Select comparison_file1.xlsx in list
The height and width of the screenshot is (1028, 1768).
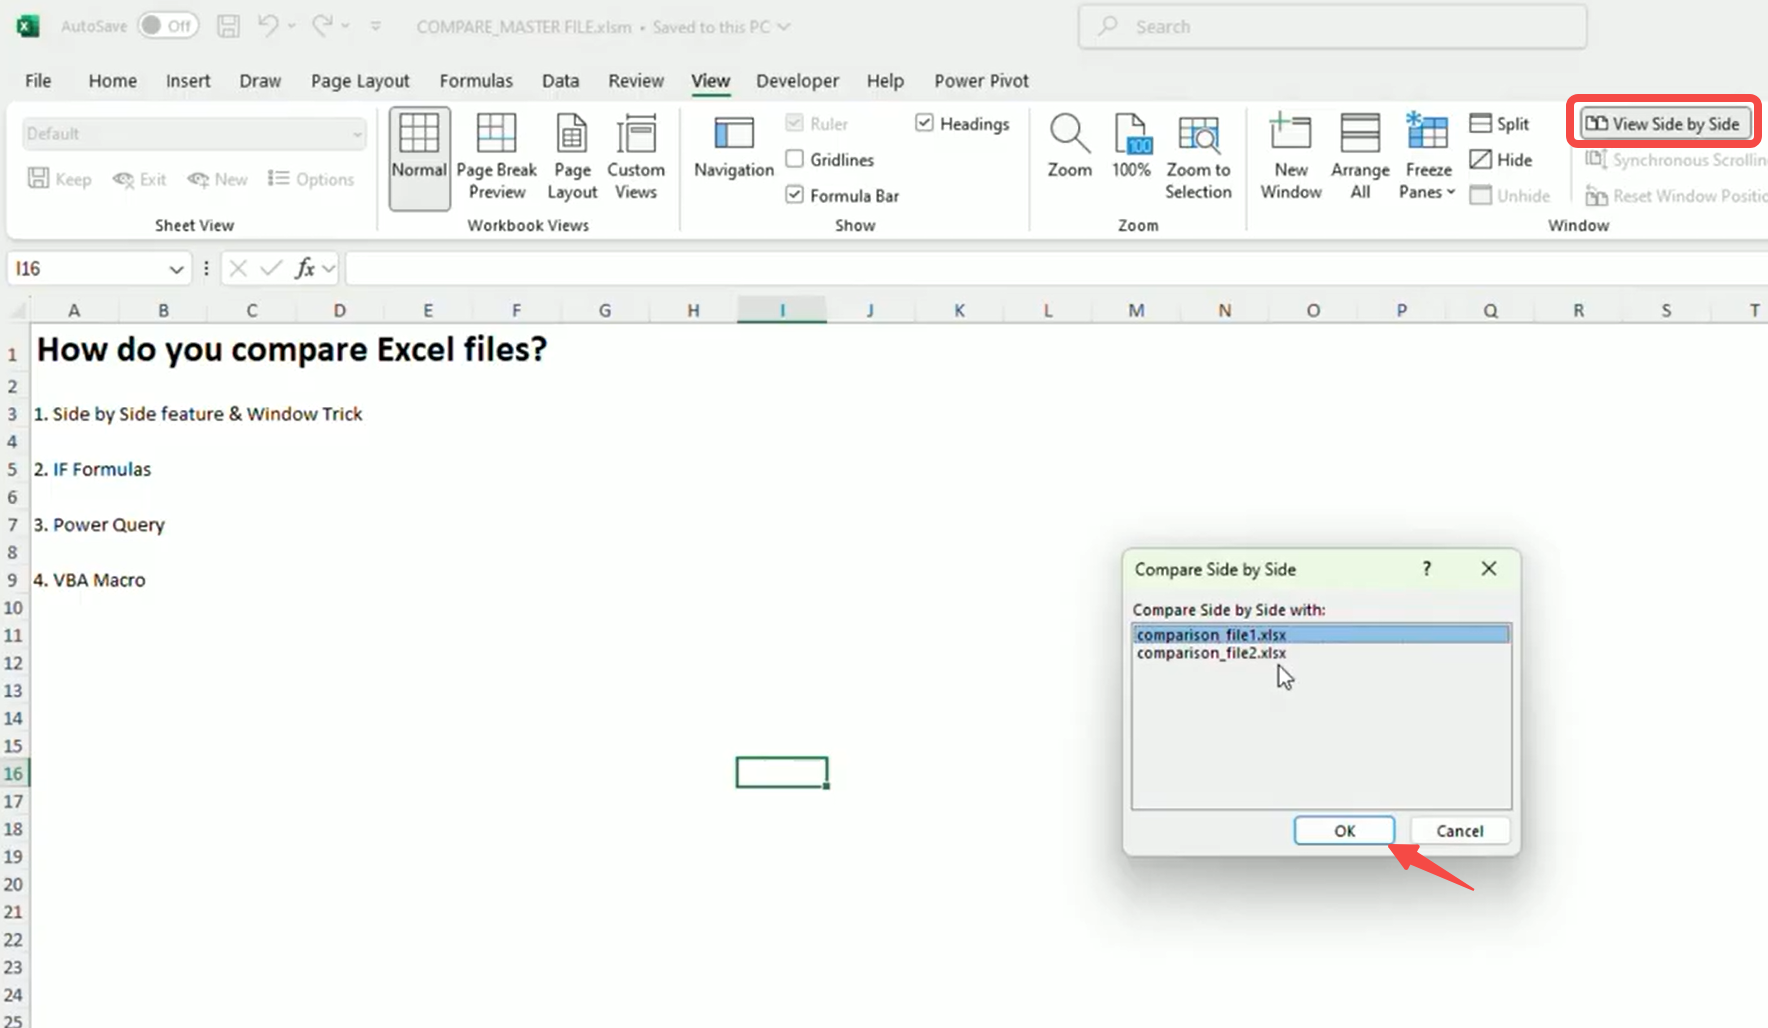[1321, 634]
